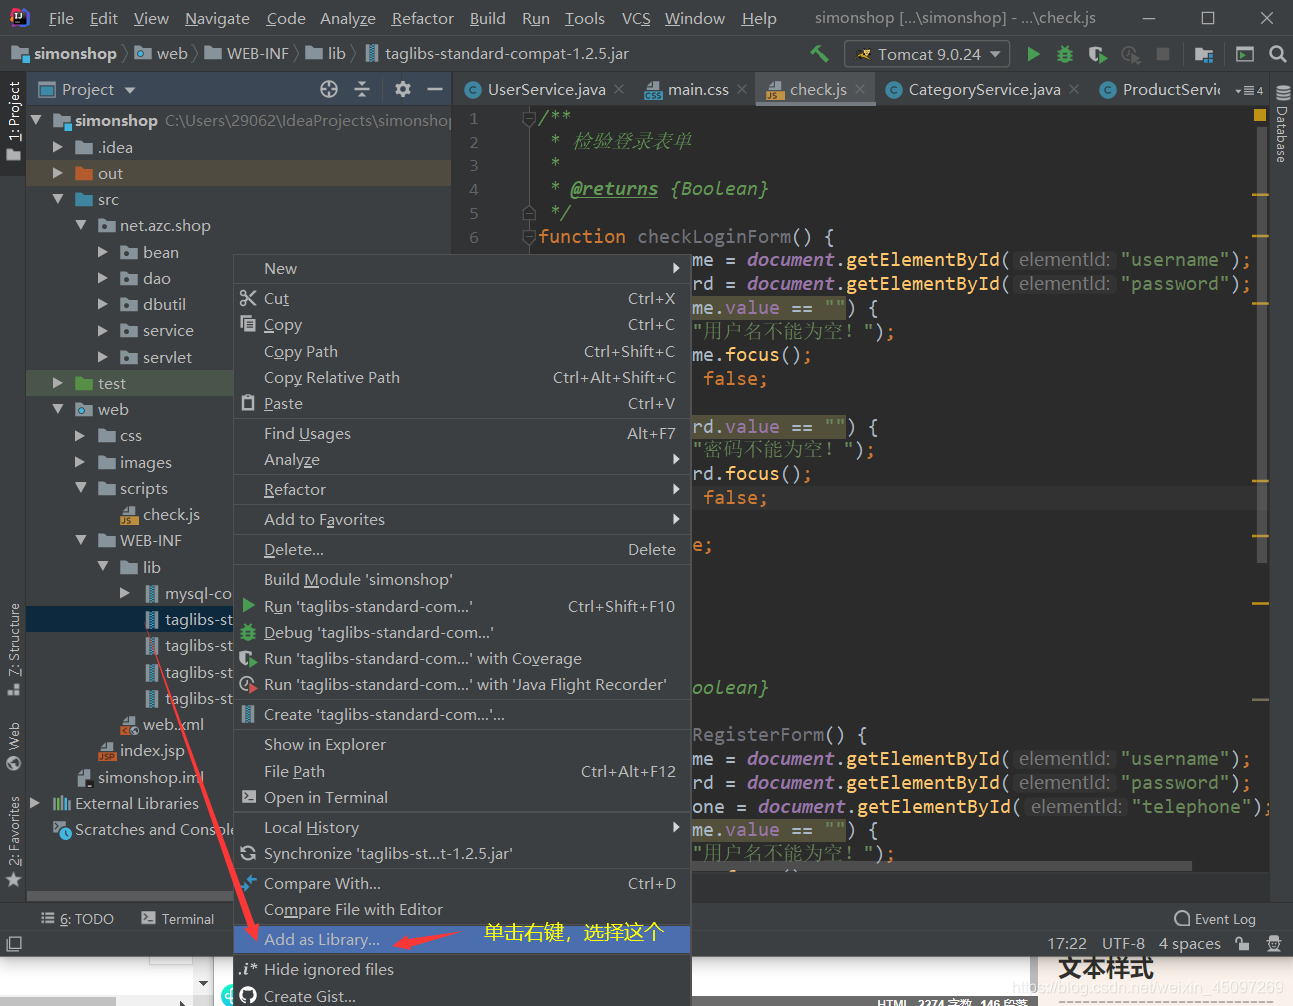Expand the .idea folder
Screen dimensions: 1293x1006
click(58, 147)
